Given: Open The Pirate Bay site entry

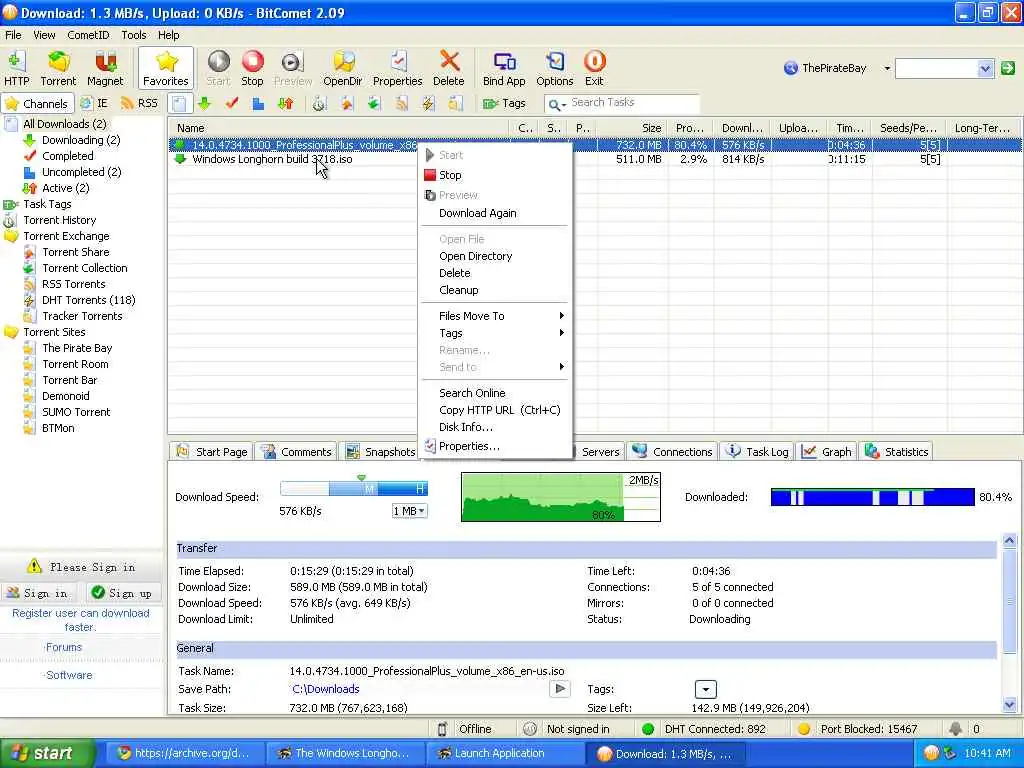Looking at the screenshot, I should point(77,348).
